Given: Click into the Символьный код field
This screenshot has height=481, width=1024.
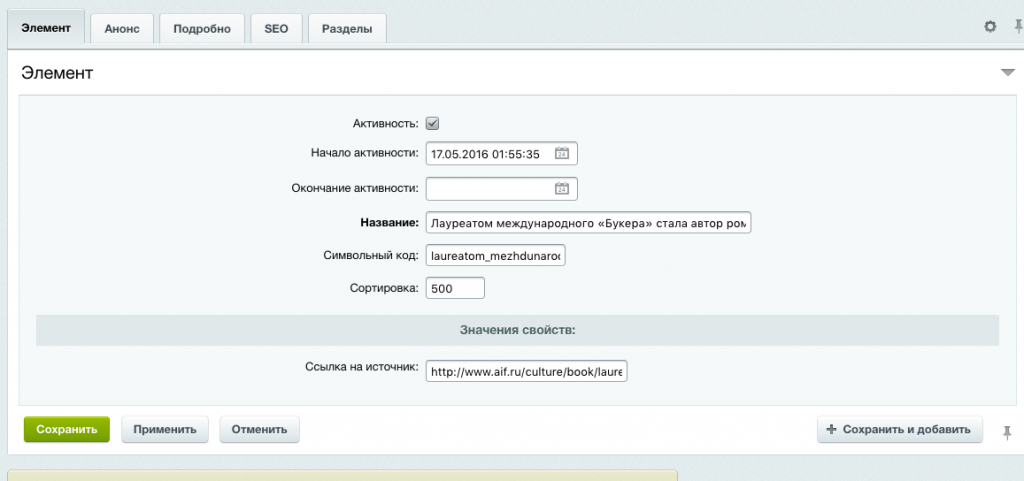Looking at the screenshot, I should point(496,256).
